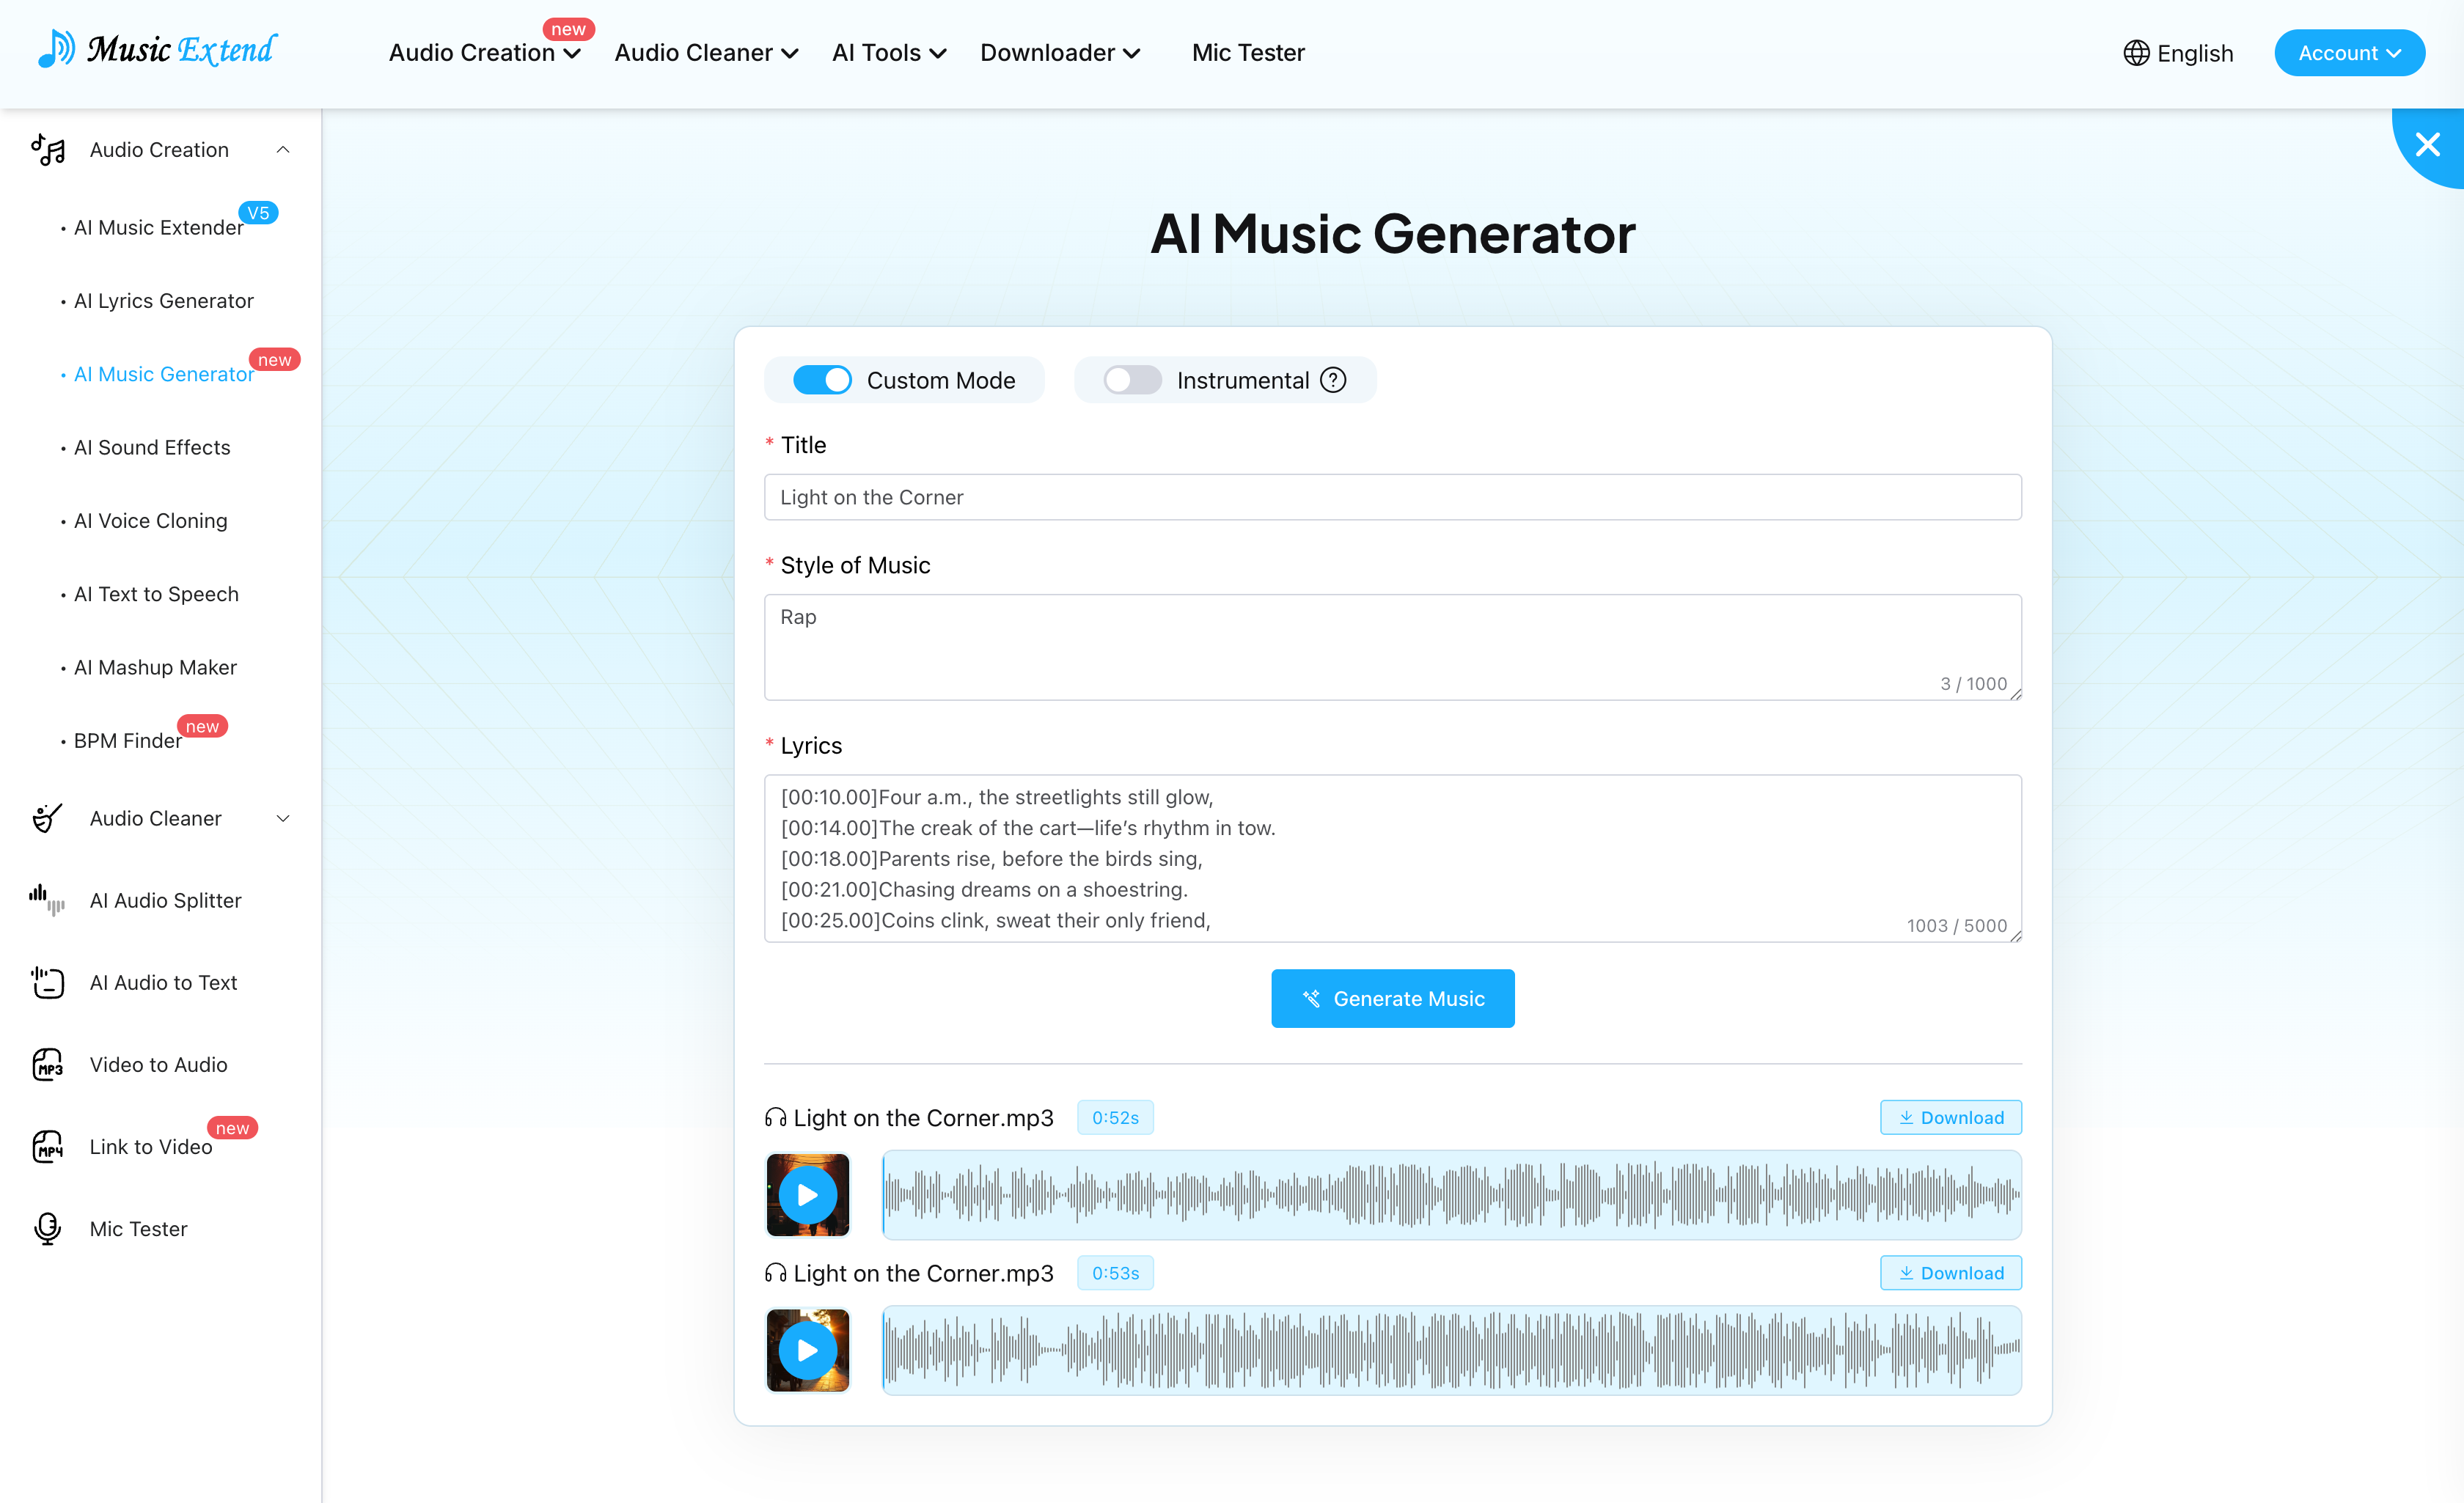Open the Link to Video tool
Screen dimensions: 2464x1503
pos(150,1146)
